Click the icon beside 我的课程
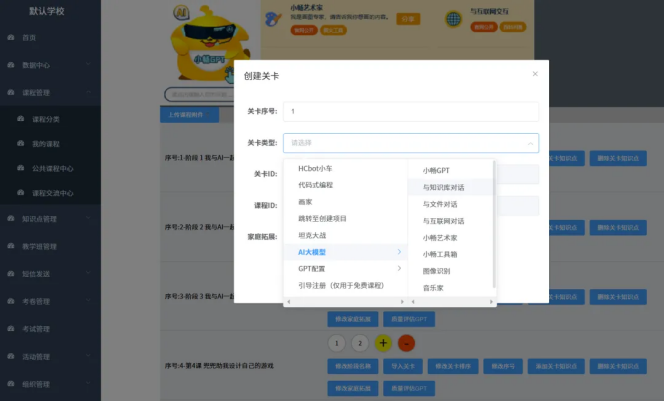Viewport: 665px width, 402px height. (20, 143)
